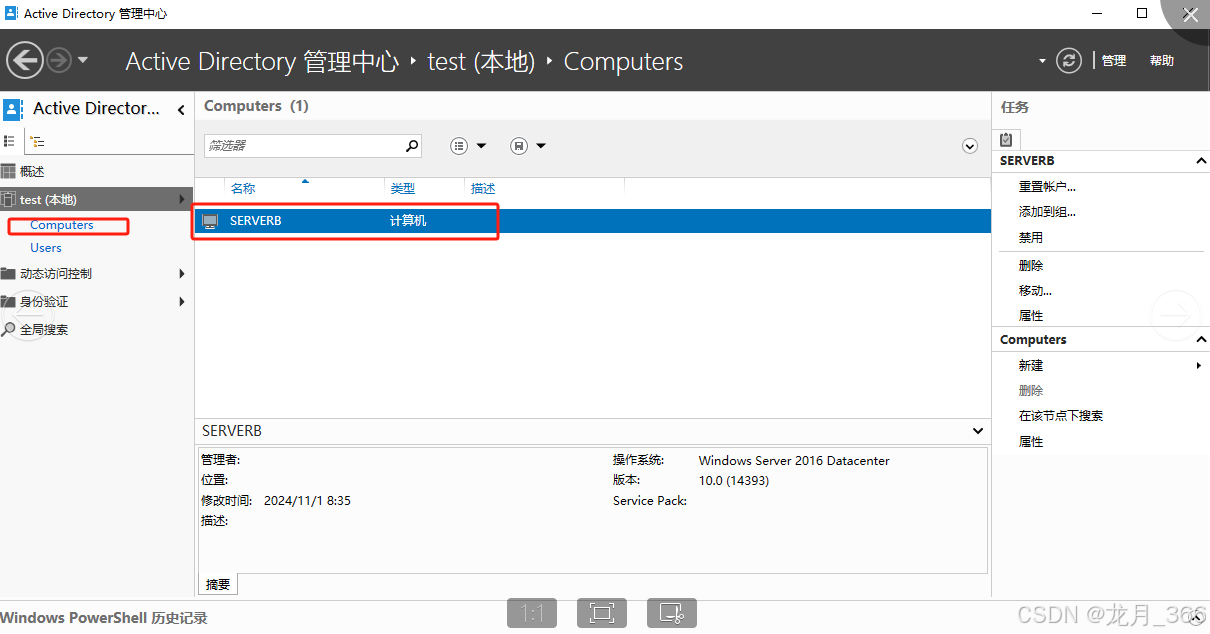The height and width of the screenshot is (634, 1210).
Task: Switch navigation pane to tree view icon
Action: tap(37, 141)
